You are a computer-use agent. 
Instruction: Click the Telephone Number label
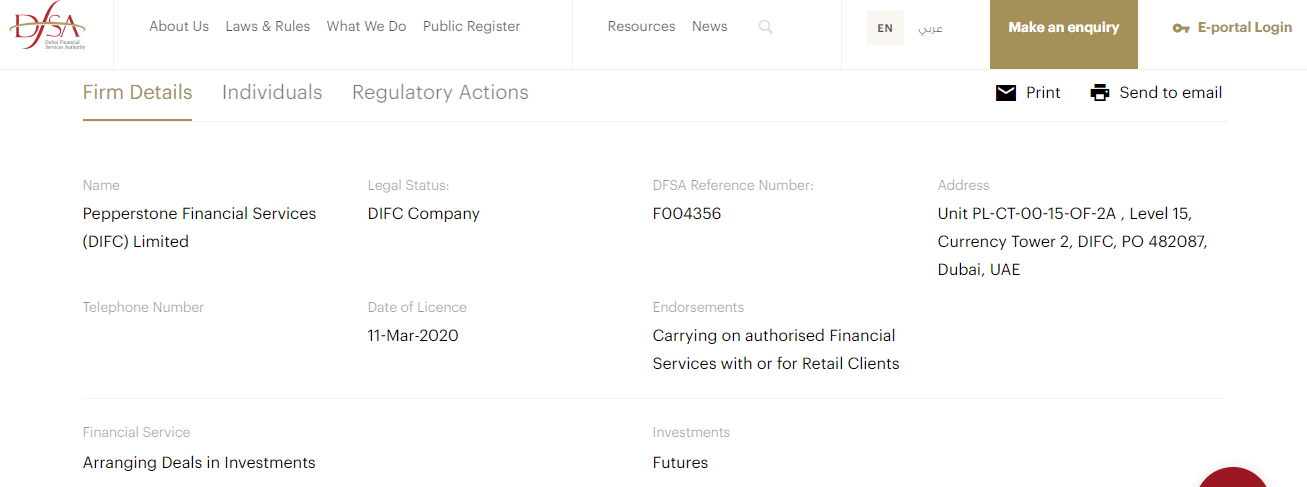143,308
